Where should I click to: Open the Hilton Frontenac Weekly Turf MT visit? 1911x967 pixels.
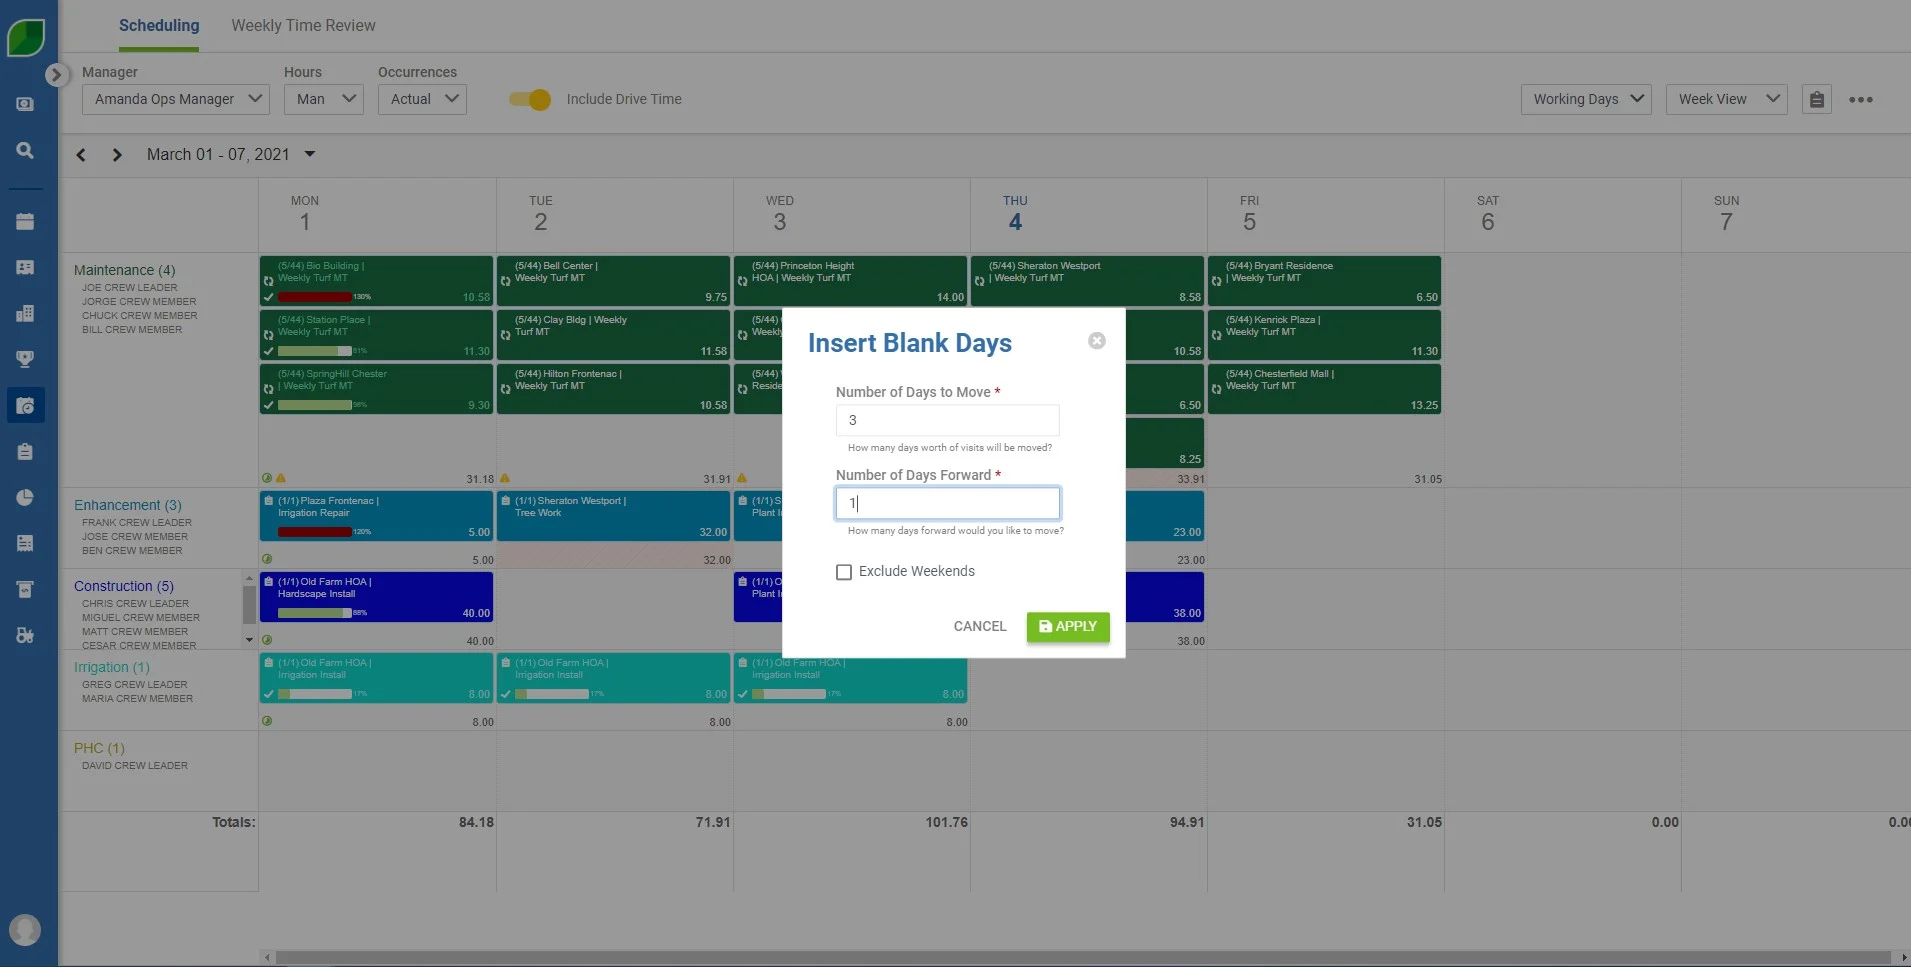(x=613, y=389)
